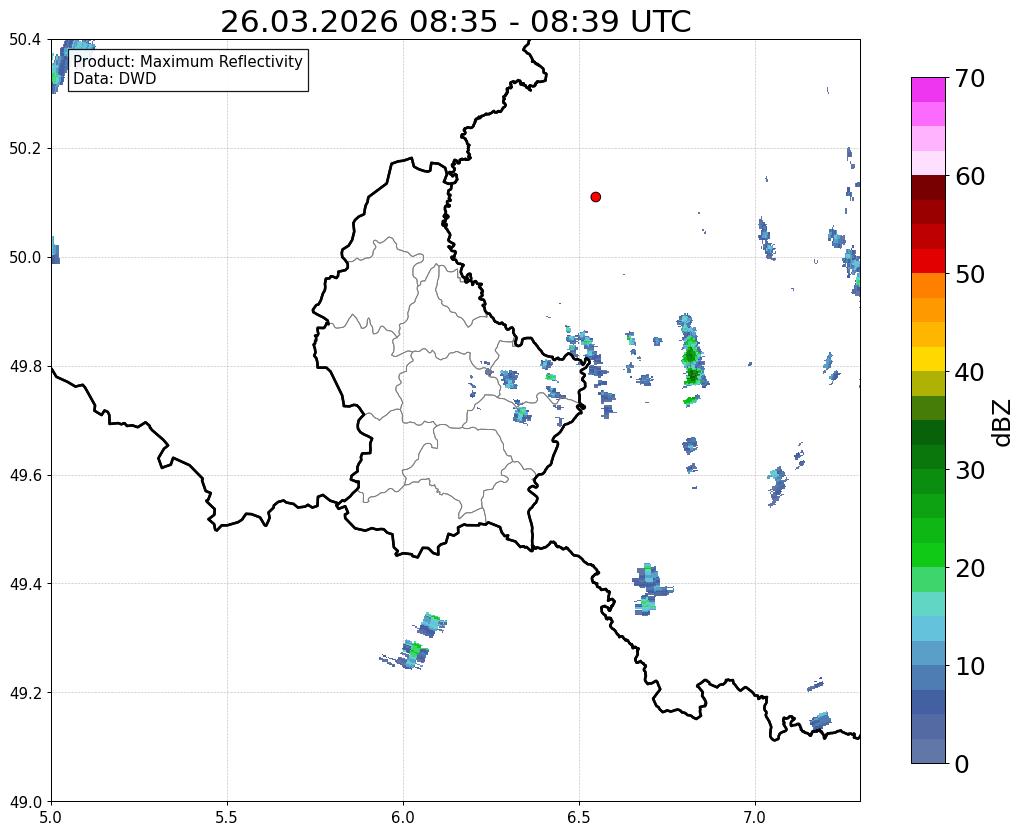Click the radar echo cluster near 6.05°E, 49.3°N
1023x834 pixels.
[x=414, y=643]
